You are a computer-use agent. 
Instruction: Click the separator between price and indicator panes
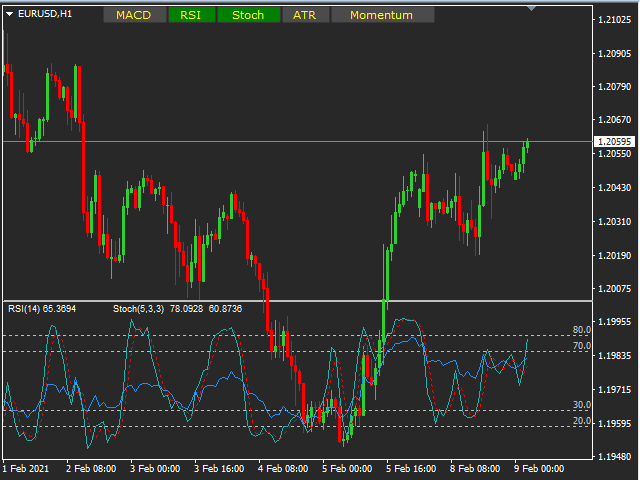[x=297, y=301]
